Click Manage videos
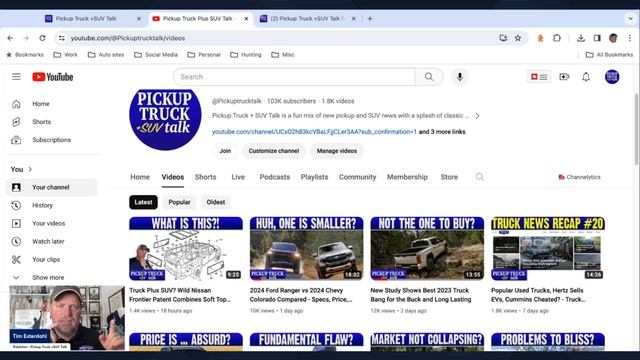640x360 pixels. 337,151
